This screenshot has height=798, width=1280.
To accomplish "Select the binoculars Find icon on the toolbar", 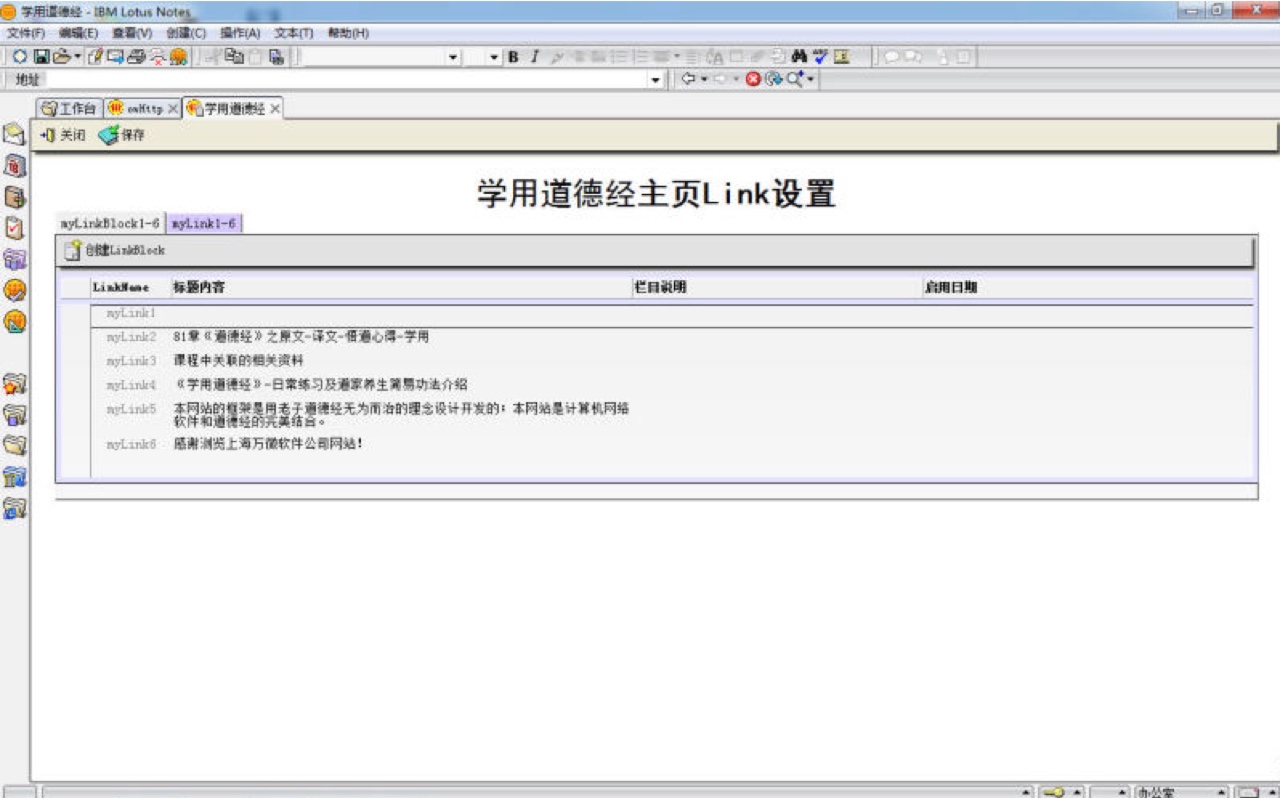I will point(799,57).
